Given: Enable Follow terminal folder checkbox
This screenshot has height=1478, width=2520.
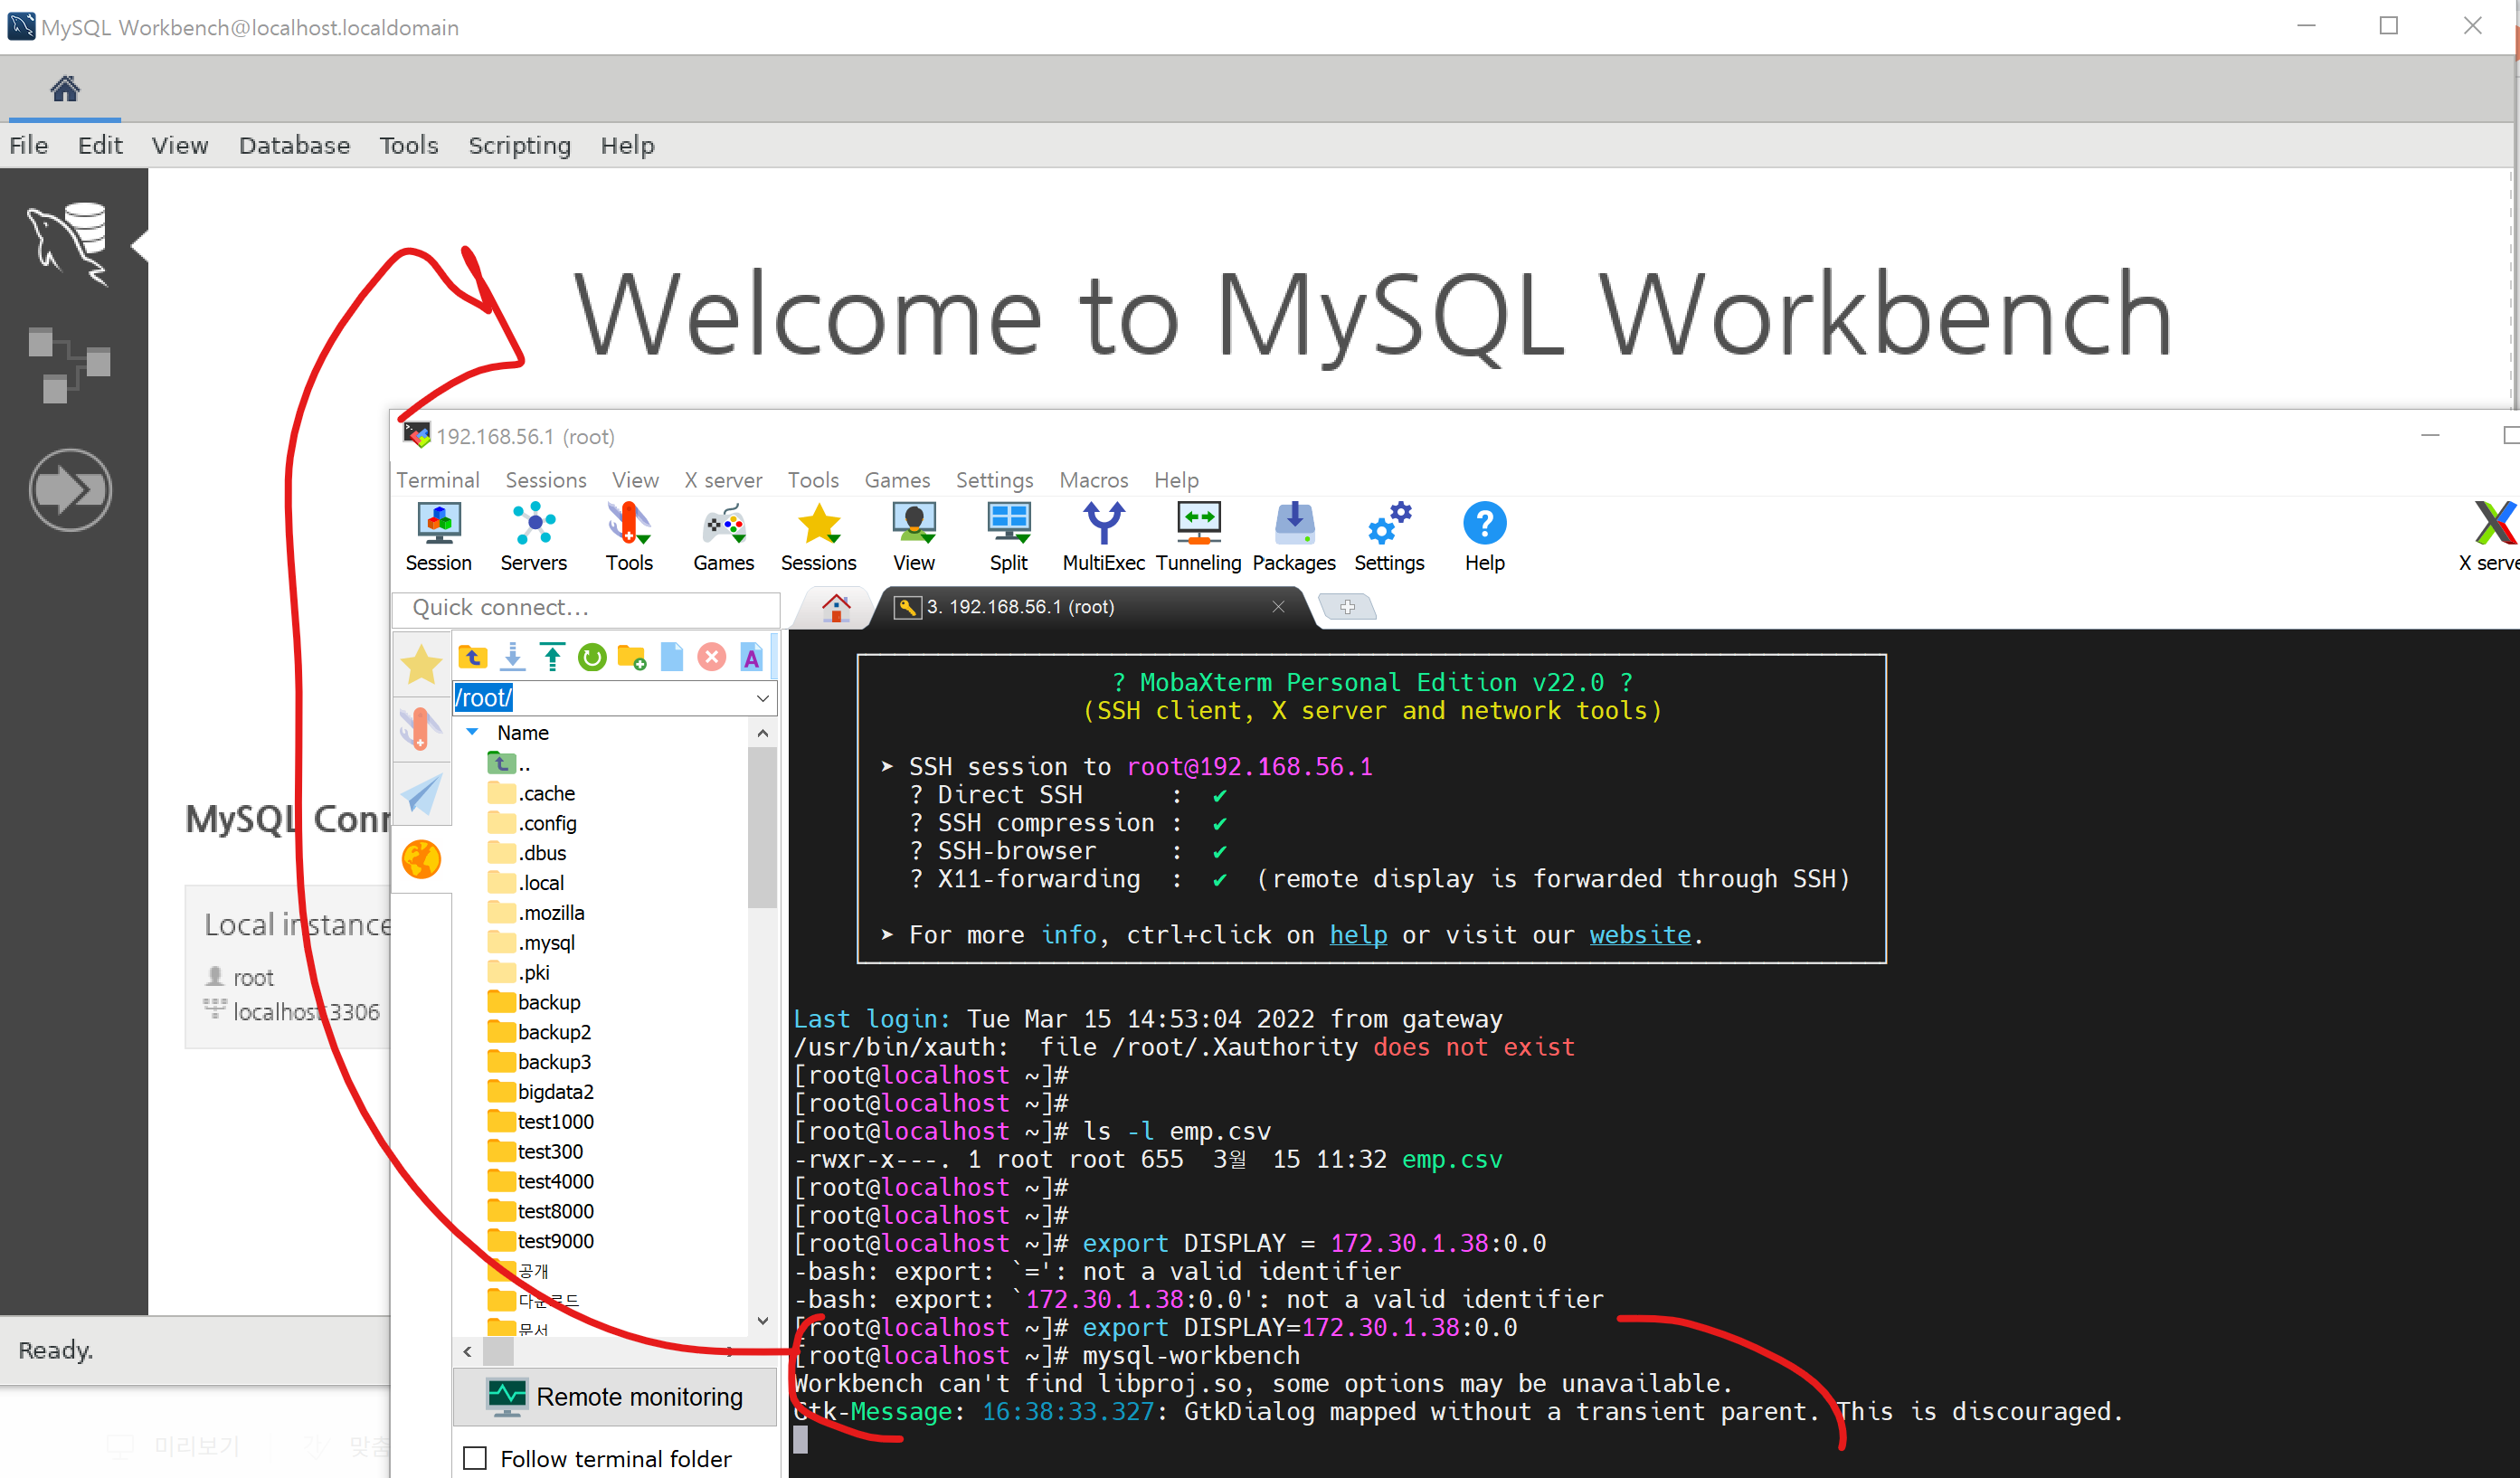Looking at the screenshot, I should click(x=476, y=1458).
